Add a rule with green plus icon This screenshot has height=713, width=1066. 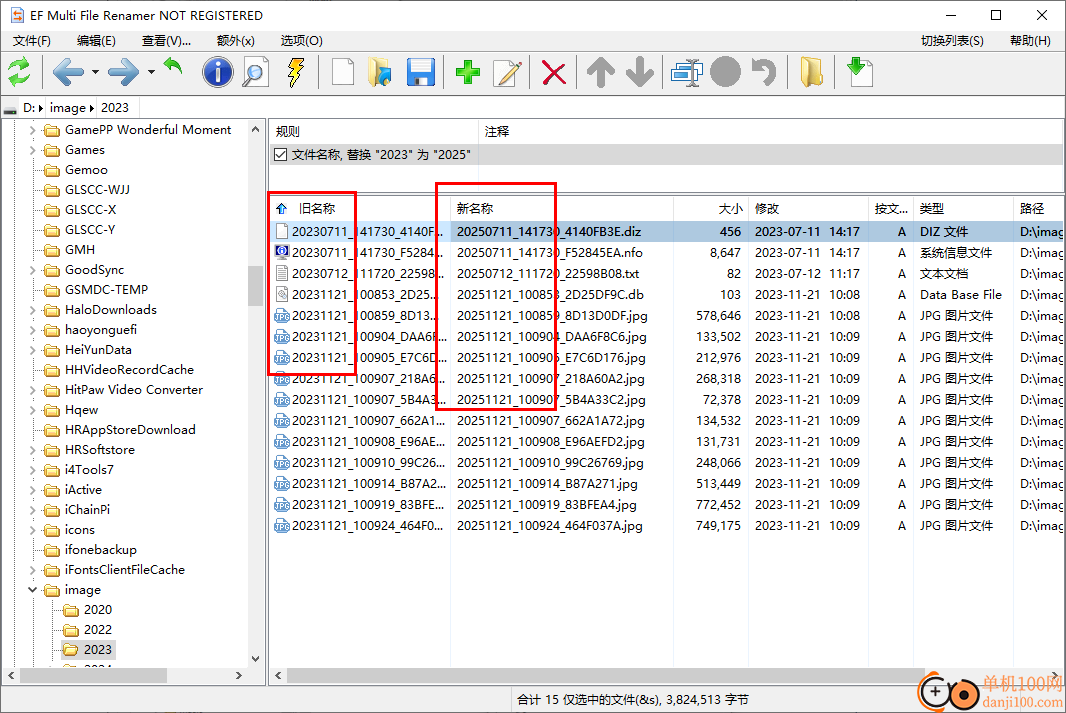point(468,72)
